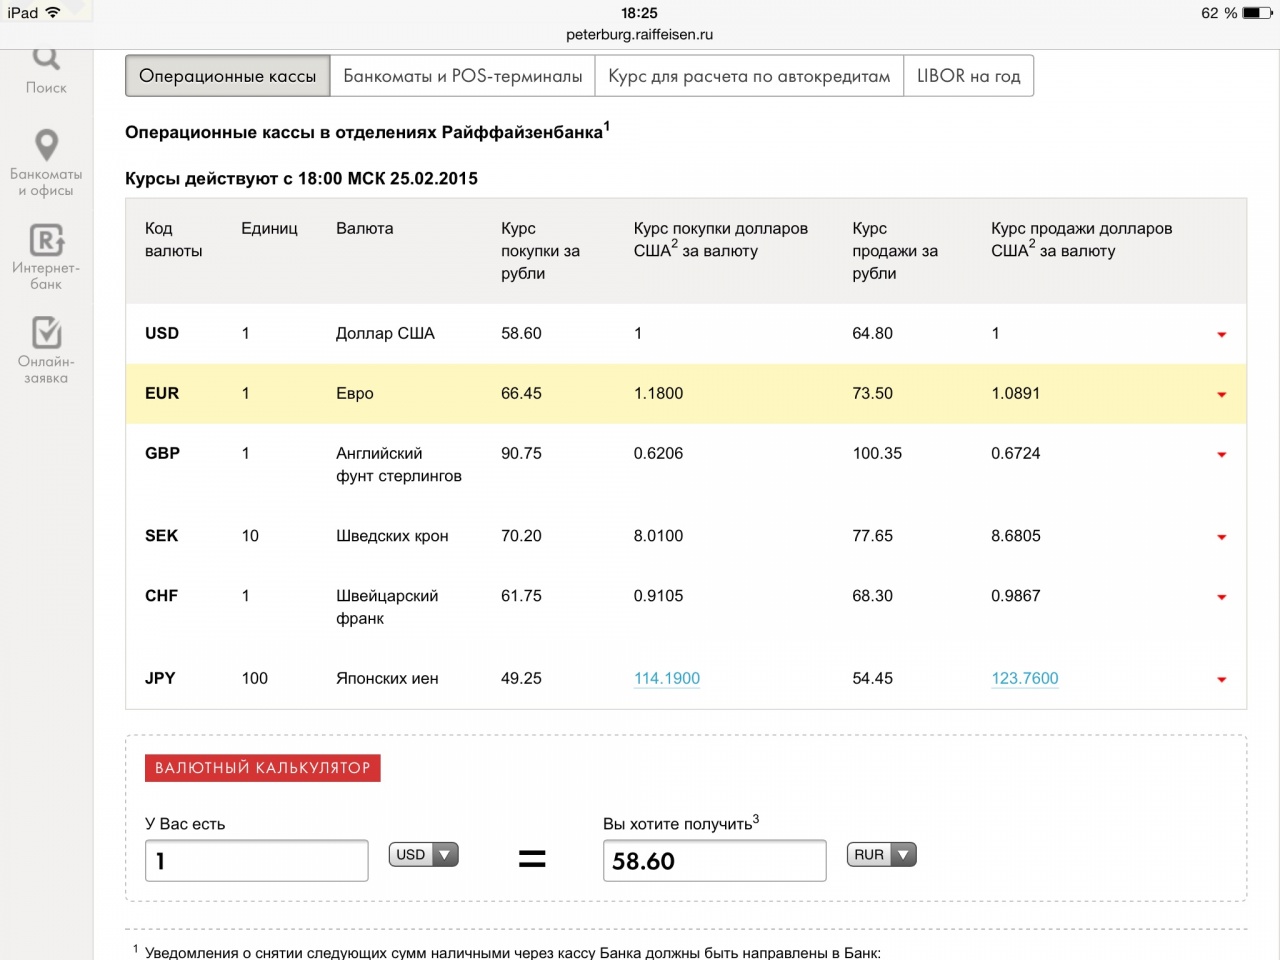Screen dimensions: 1280x960
Task: Tap the peterburg.raiffeisen.ru address bar
Action: pyautogui.click(x=640, y=34)
